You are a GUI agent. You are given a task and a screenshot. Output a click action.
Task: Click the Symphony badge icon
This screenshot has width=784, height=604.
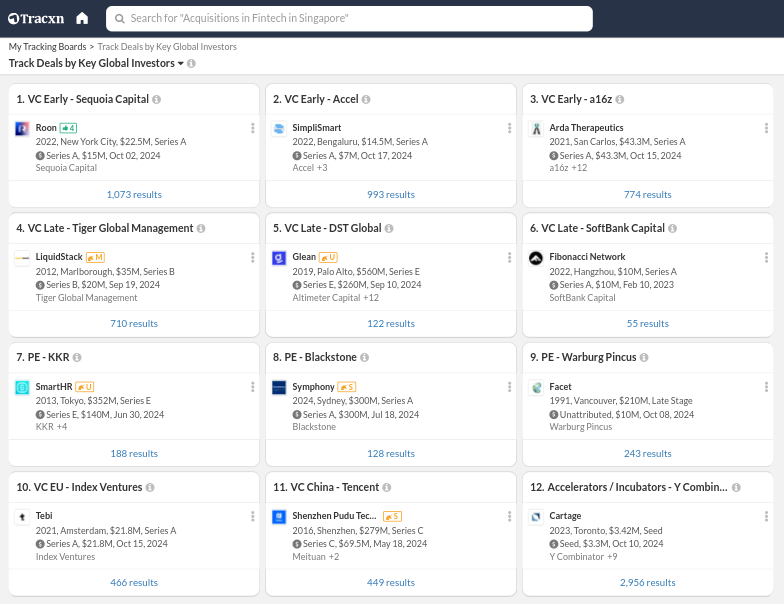click(346, 387)
